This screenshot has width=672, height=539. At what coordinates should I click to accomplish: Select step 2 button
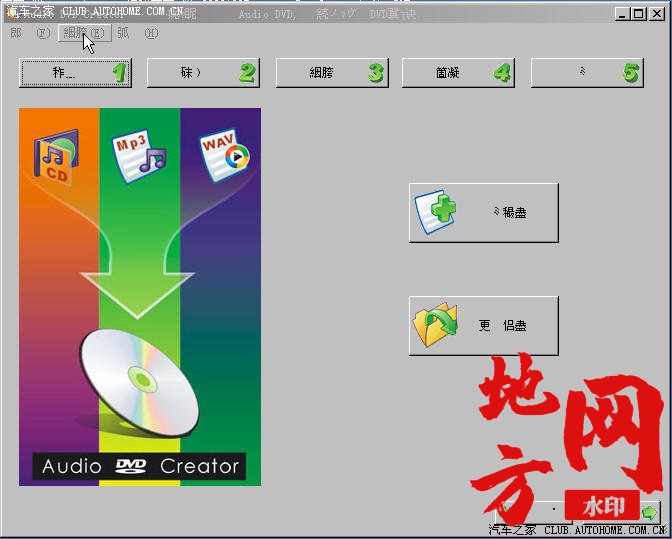click(x=203, y=73)
